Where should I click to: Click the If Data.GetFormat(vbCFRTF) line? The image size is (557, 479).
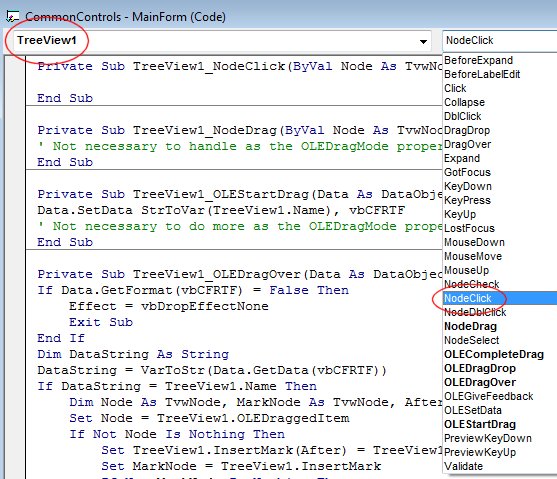[193, 290]
